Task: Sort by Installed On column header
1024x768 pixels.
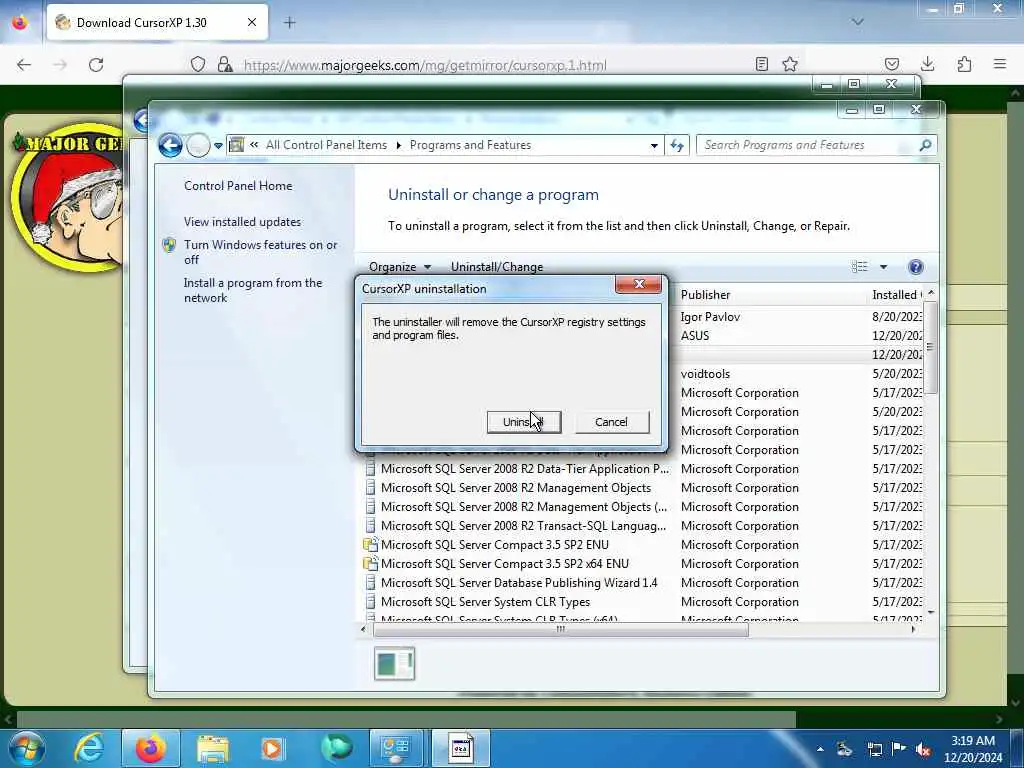Action: [x=896, y=295]
